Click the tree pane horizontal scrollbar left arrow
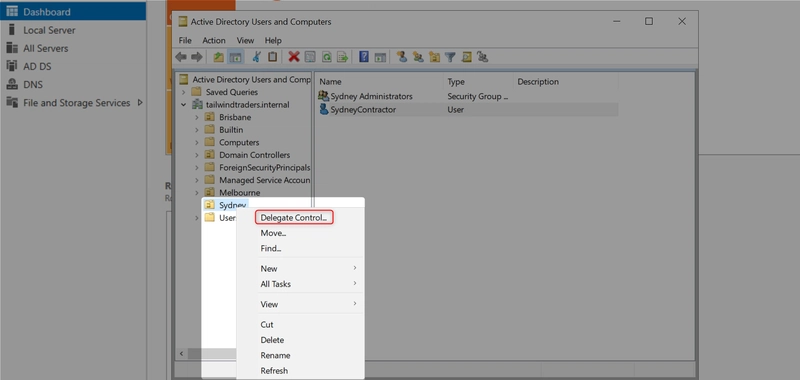This screenshot has width=800, height=380. click(181, 353)
